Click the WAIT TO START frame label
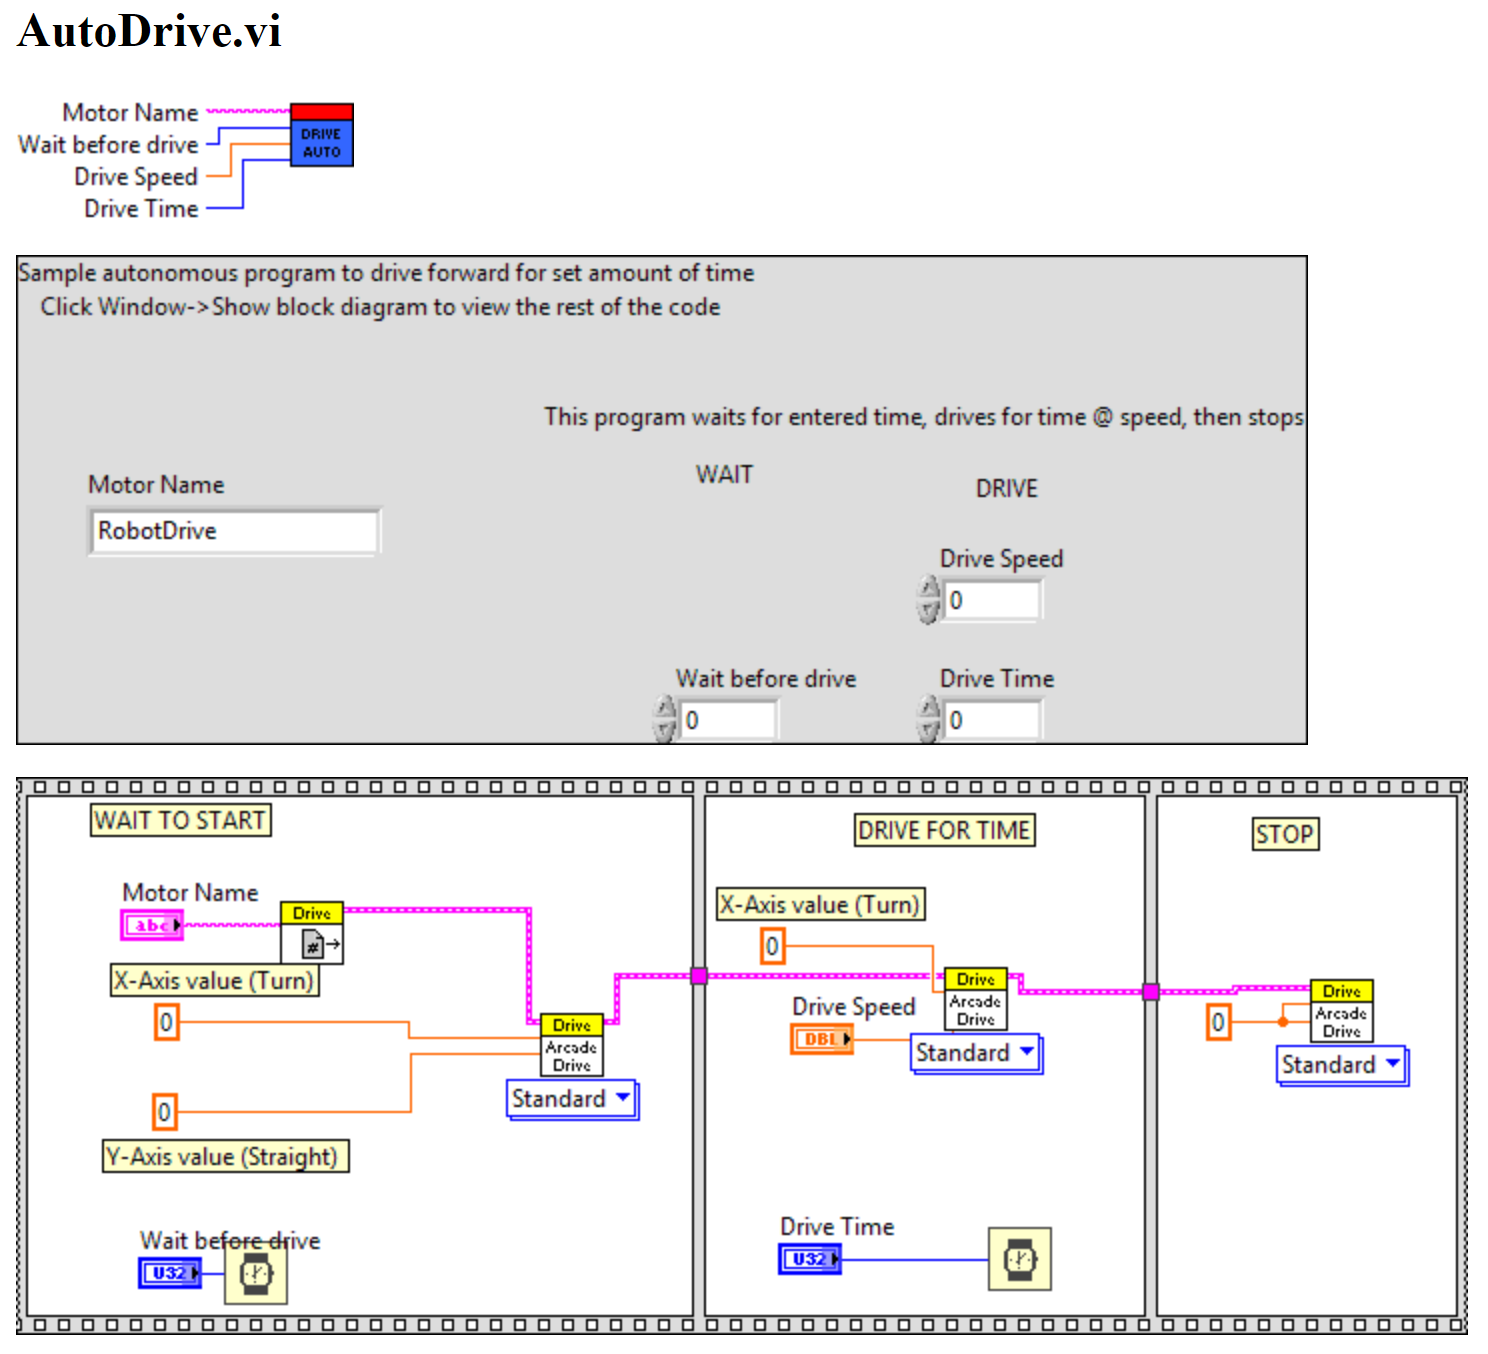This screenshot has height=1354, width=1488. pyautogui.click(x=181, y=820)
